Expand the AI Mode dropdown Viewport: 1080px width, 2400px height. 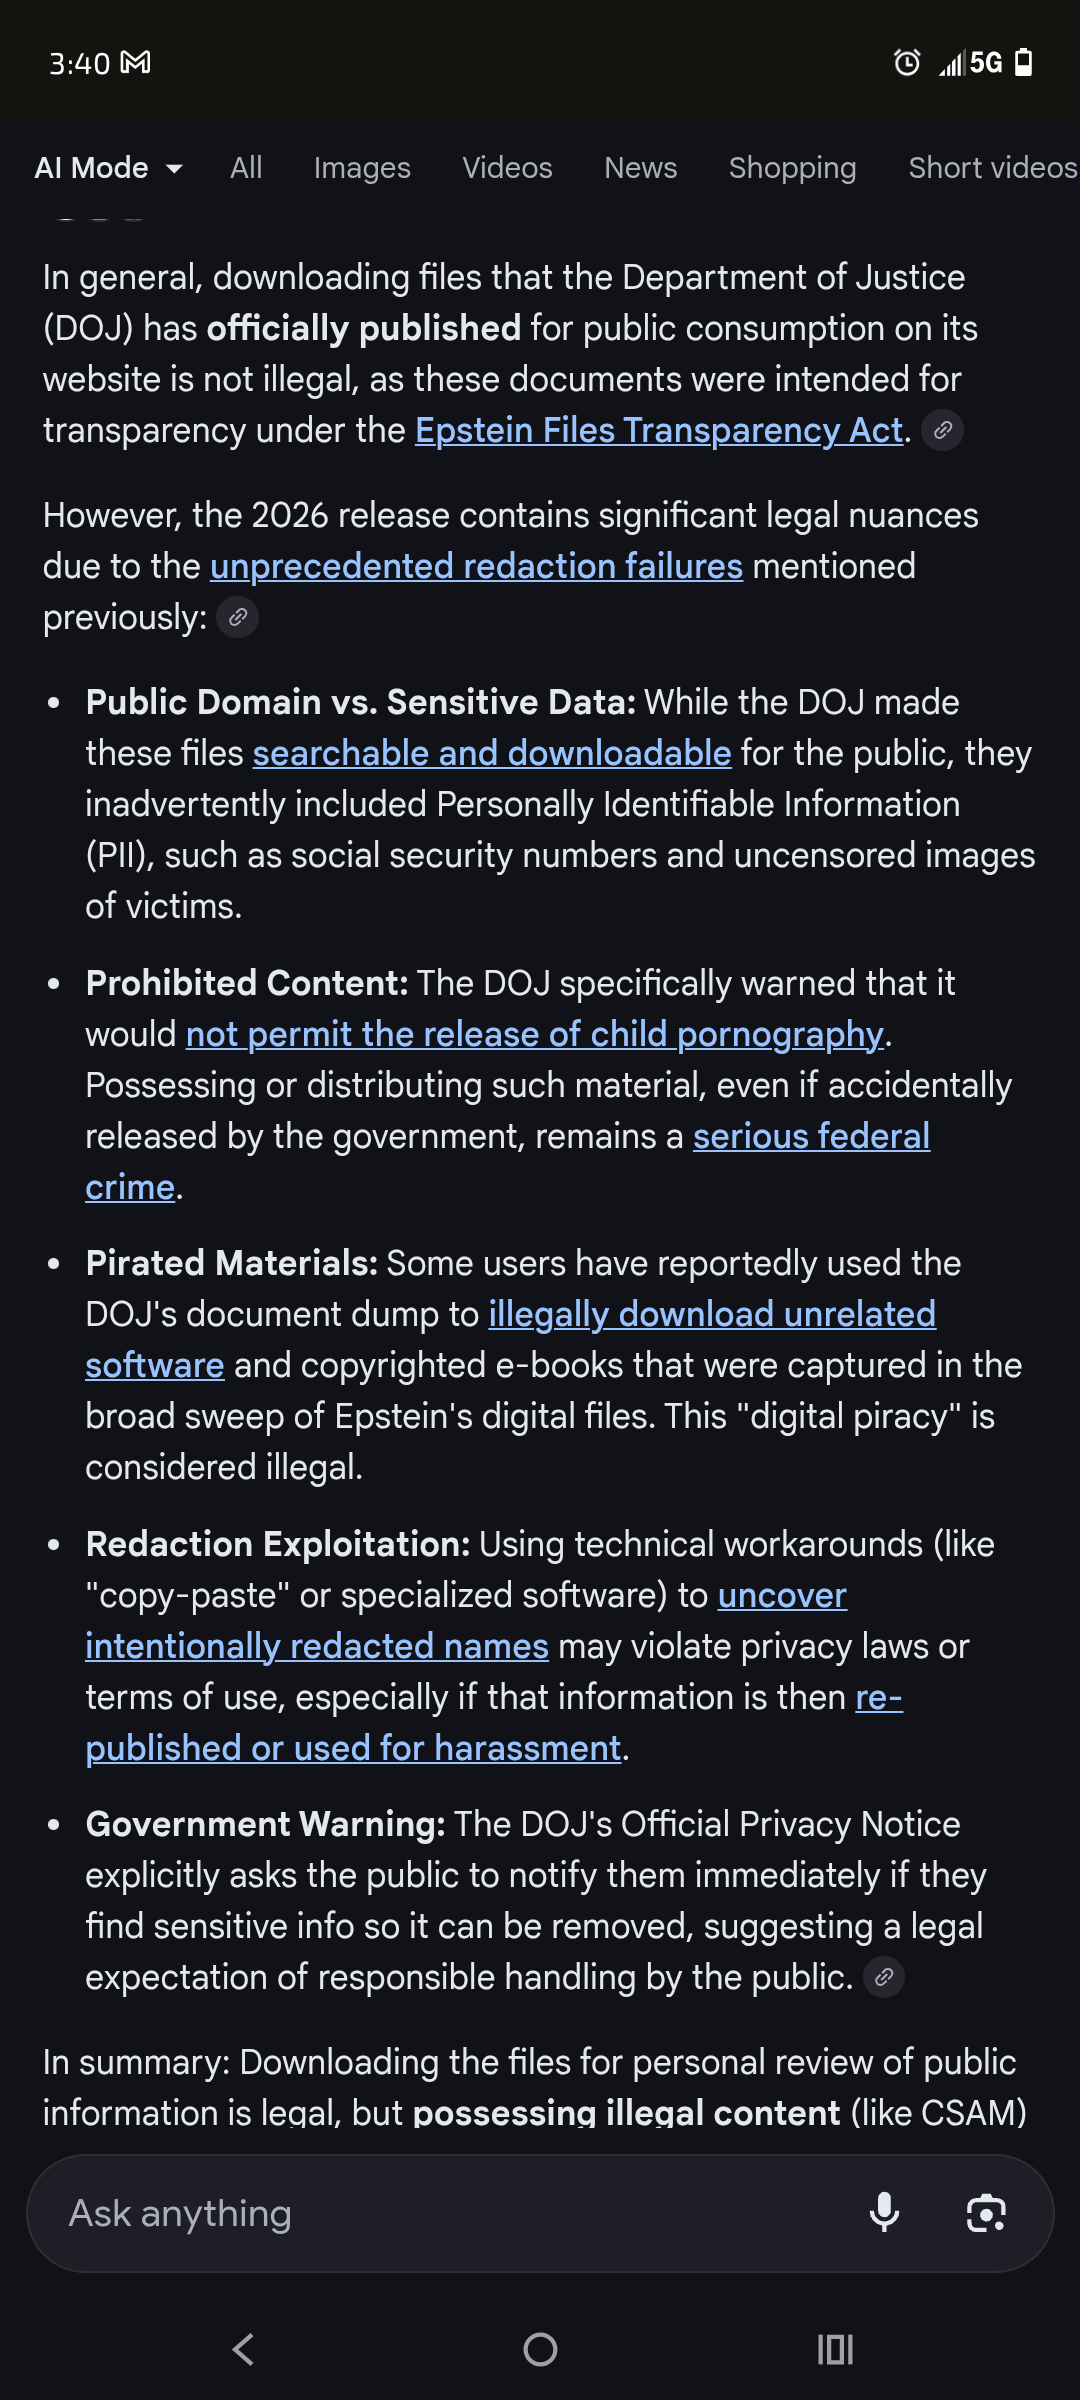[x=108, y=168]
